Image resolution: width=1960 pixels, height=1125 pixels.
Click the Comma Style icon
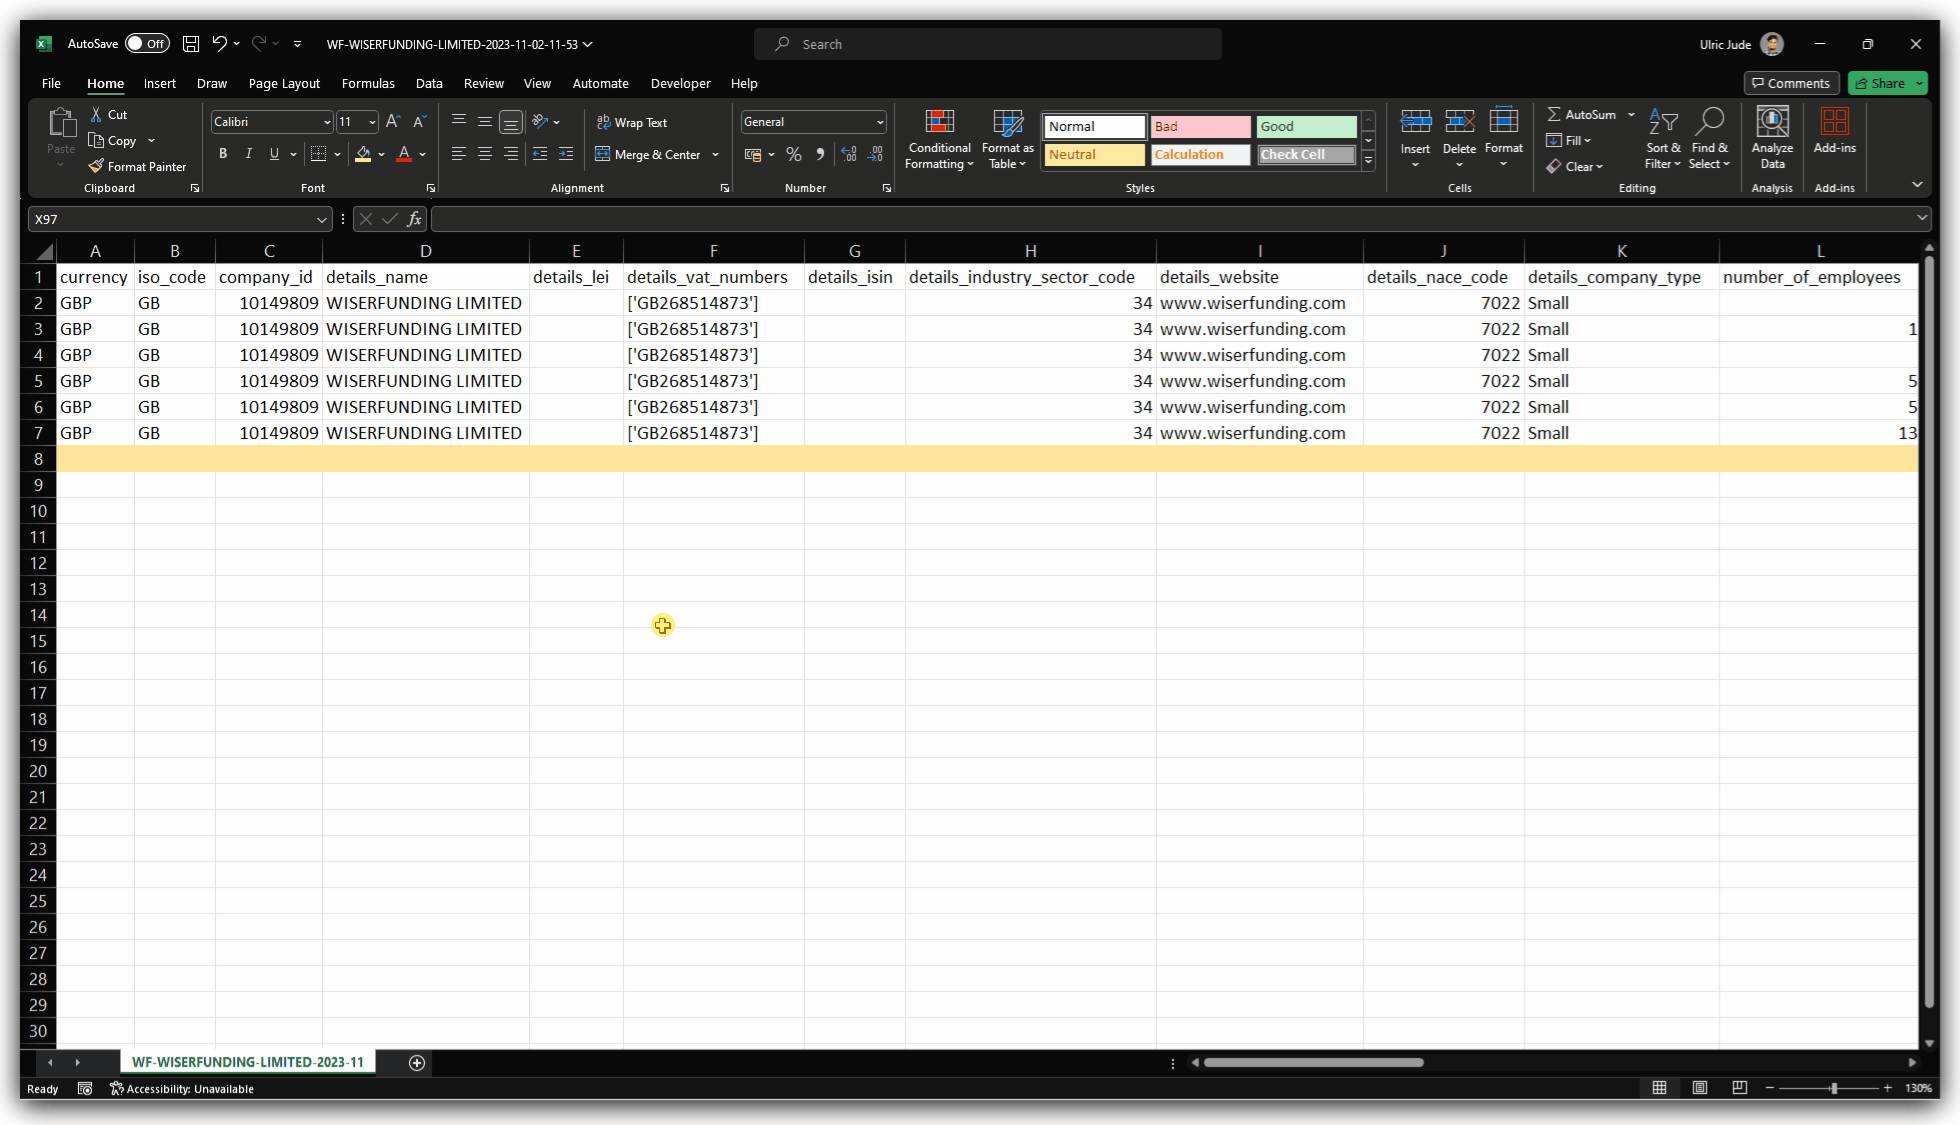click(x=820, y=154)
